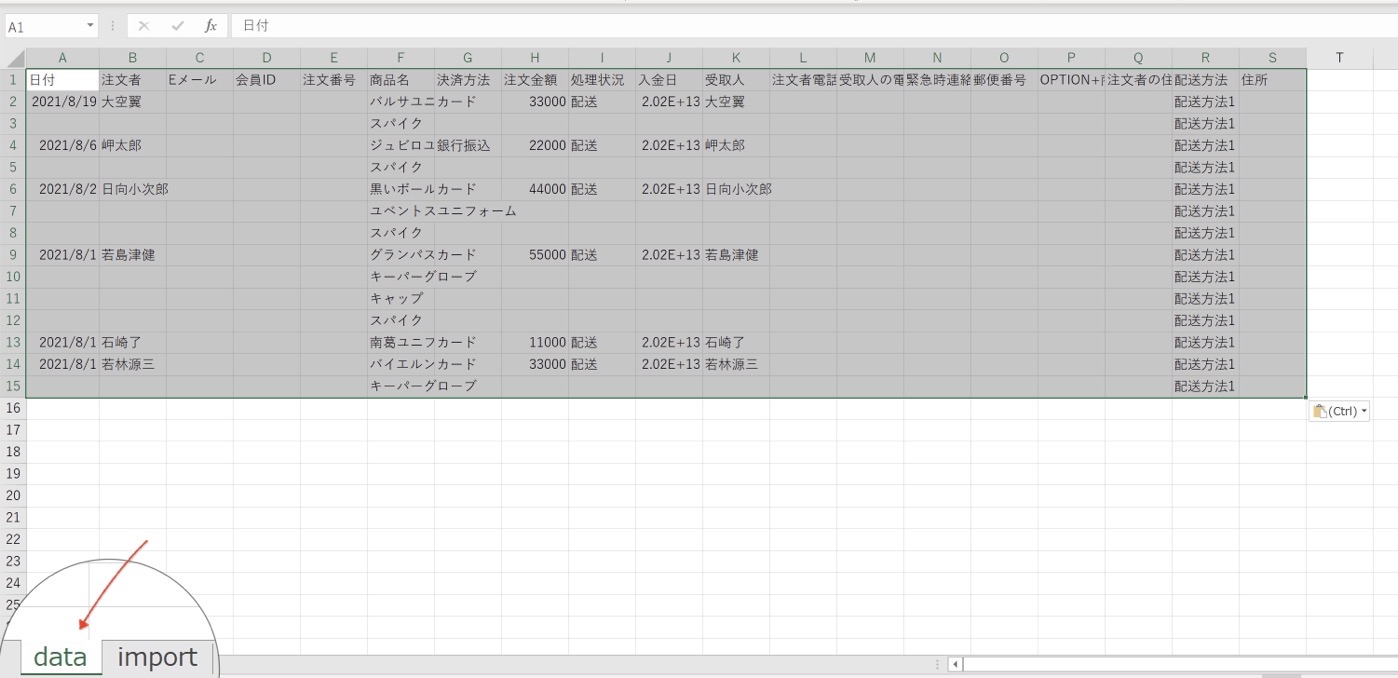
Task: Click the date cell 2021/8/6
Action: click(62, 146)
